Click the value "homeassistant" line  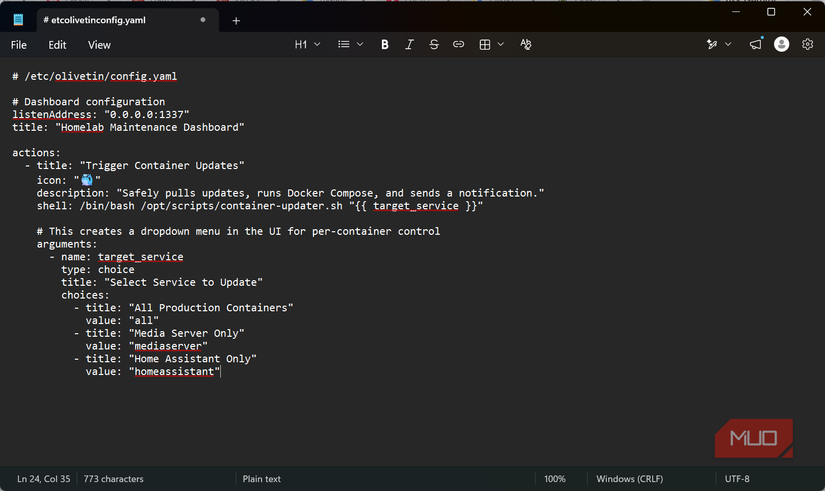pos(153,372)
